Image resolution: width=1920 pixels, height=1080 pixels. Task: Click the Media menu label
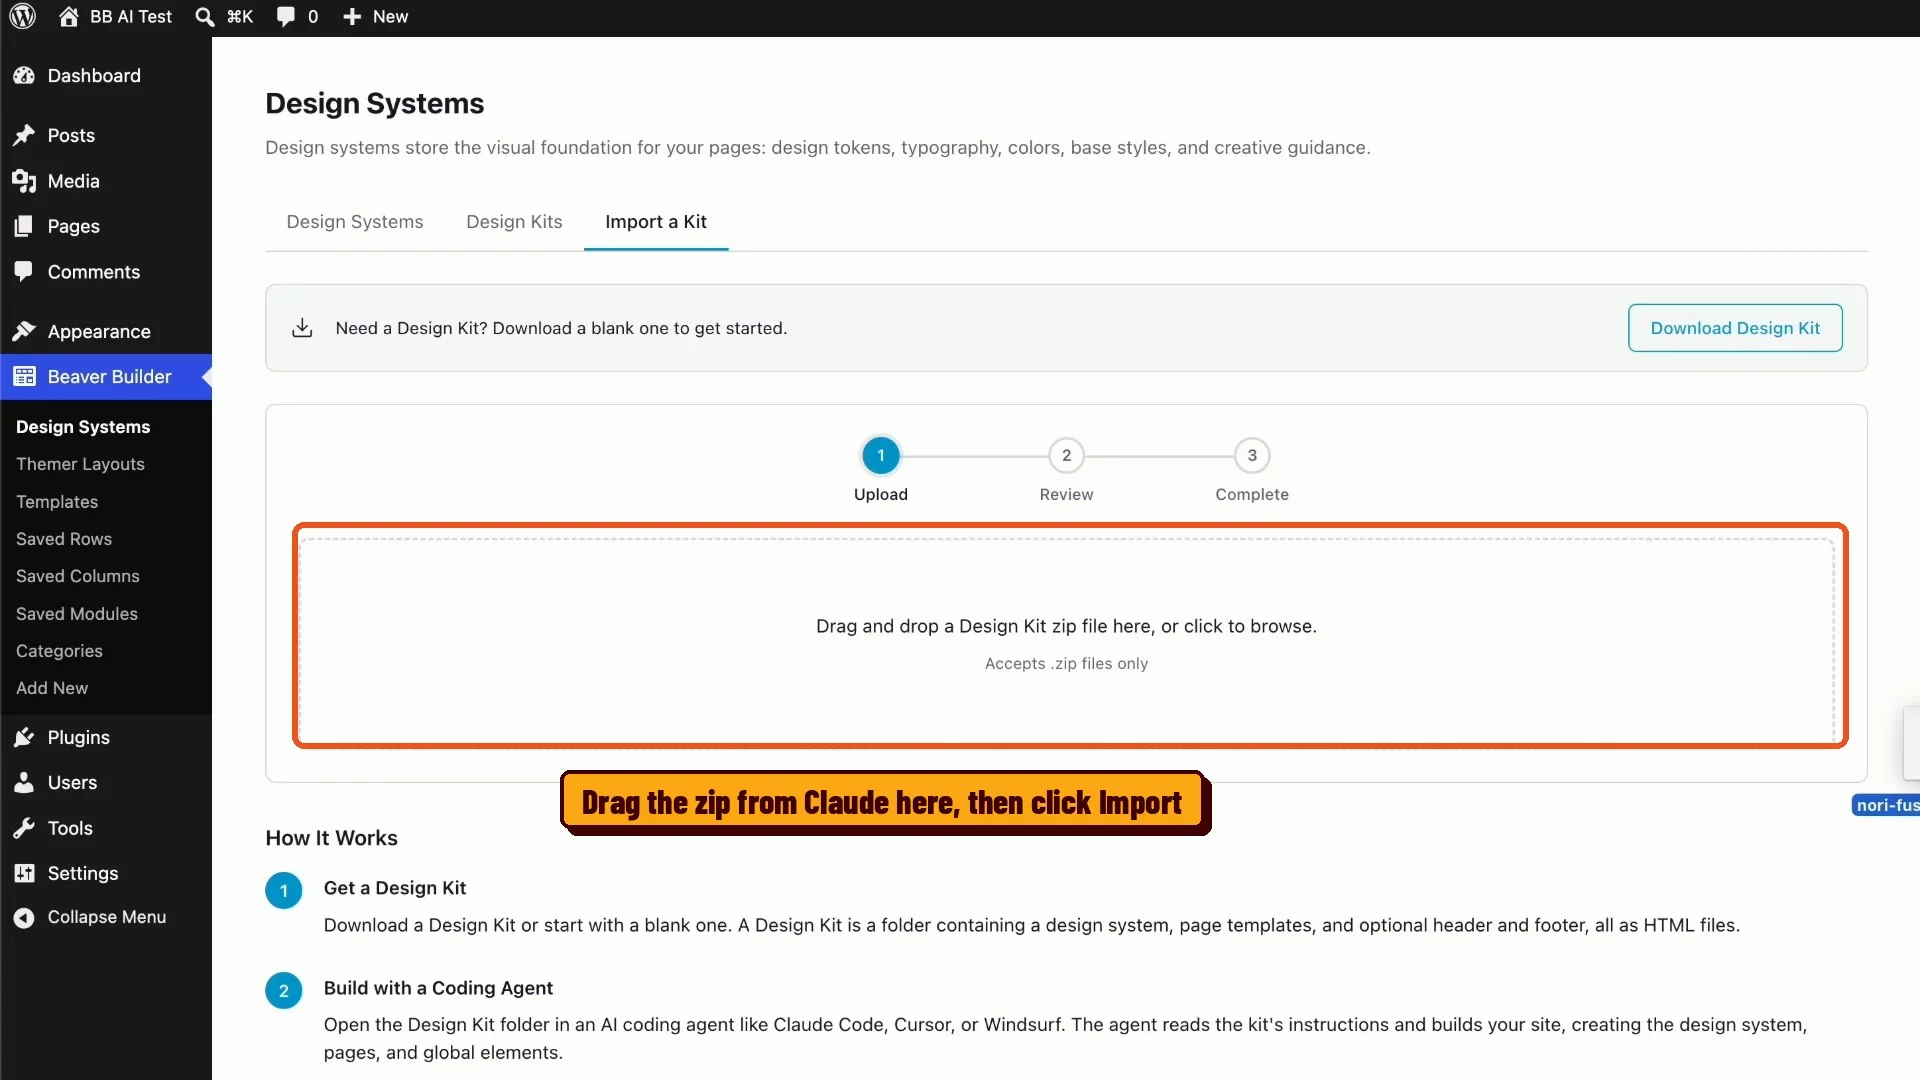[x=74, y=181]
